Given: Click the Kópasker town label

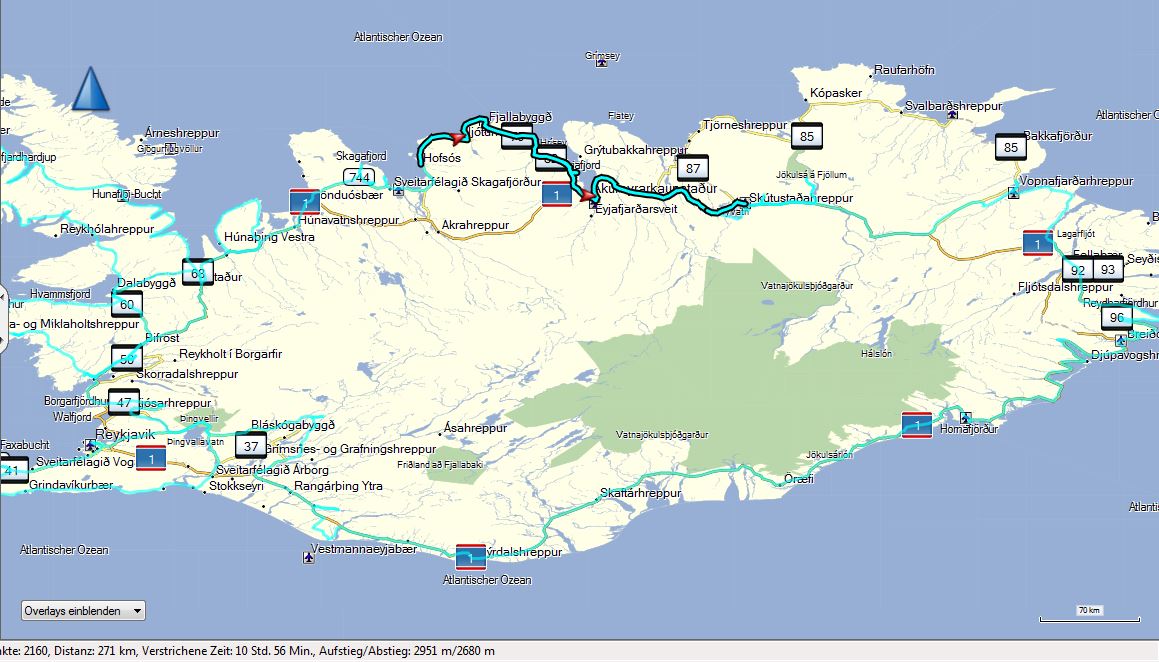Looking at the screenshot, I should [x=835, y=93].
